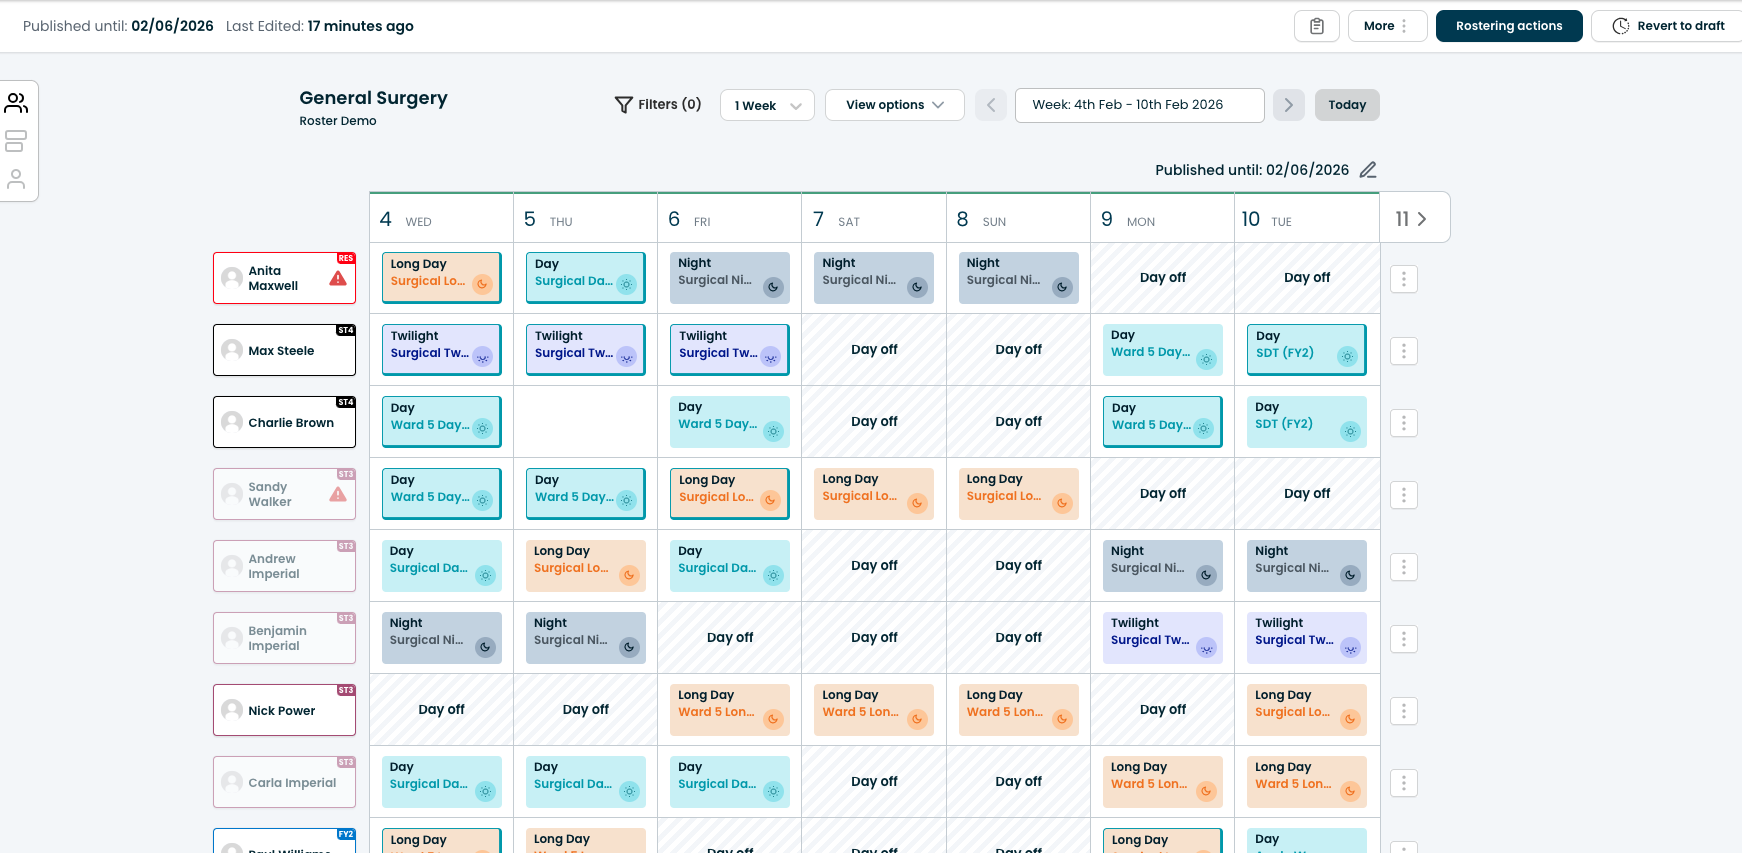
Task: Open Andrew Imperial's Monday Night shift
Action: point(1162,566)
